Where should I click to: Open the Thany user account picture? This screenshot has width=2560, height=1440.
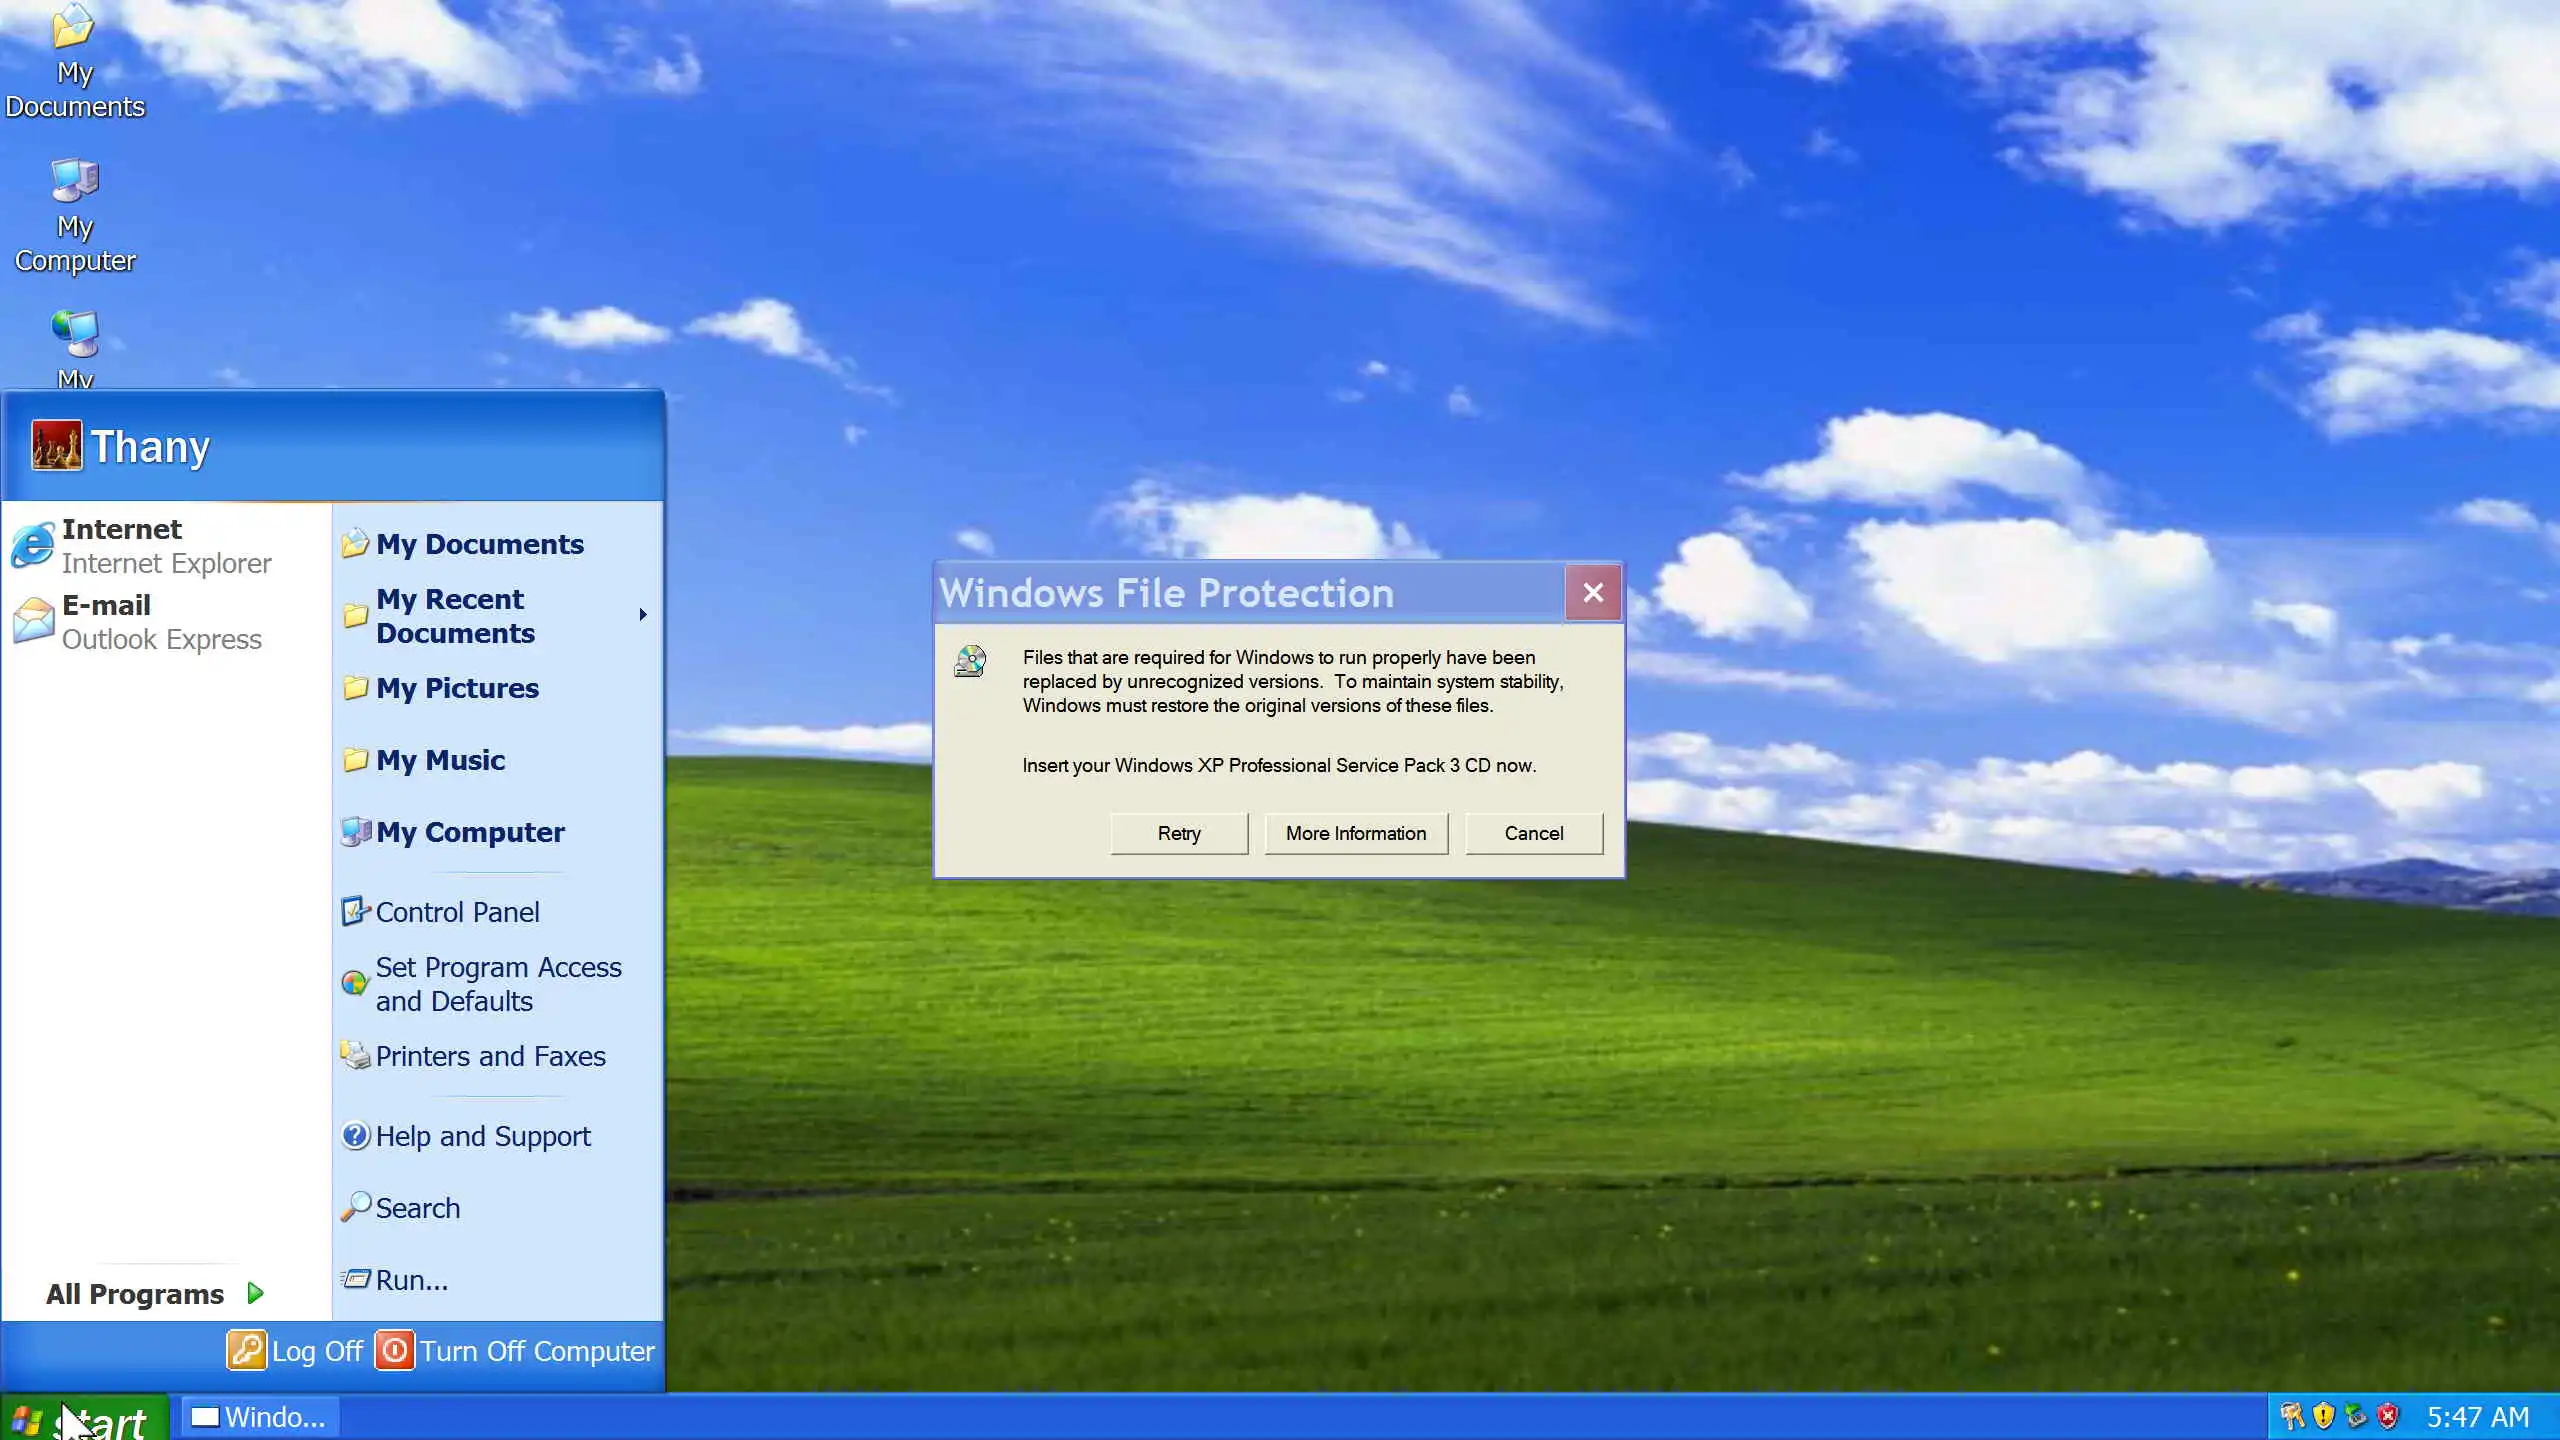56,446
